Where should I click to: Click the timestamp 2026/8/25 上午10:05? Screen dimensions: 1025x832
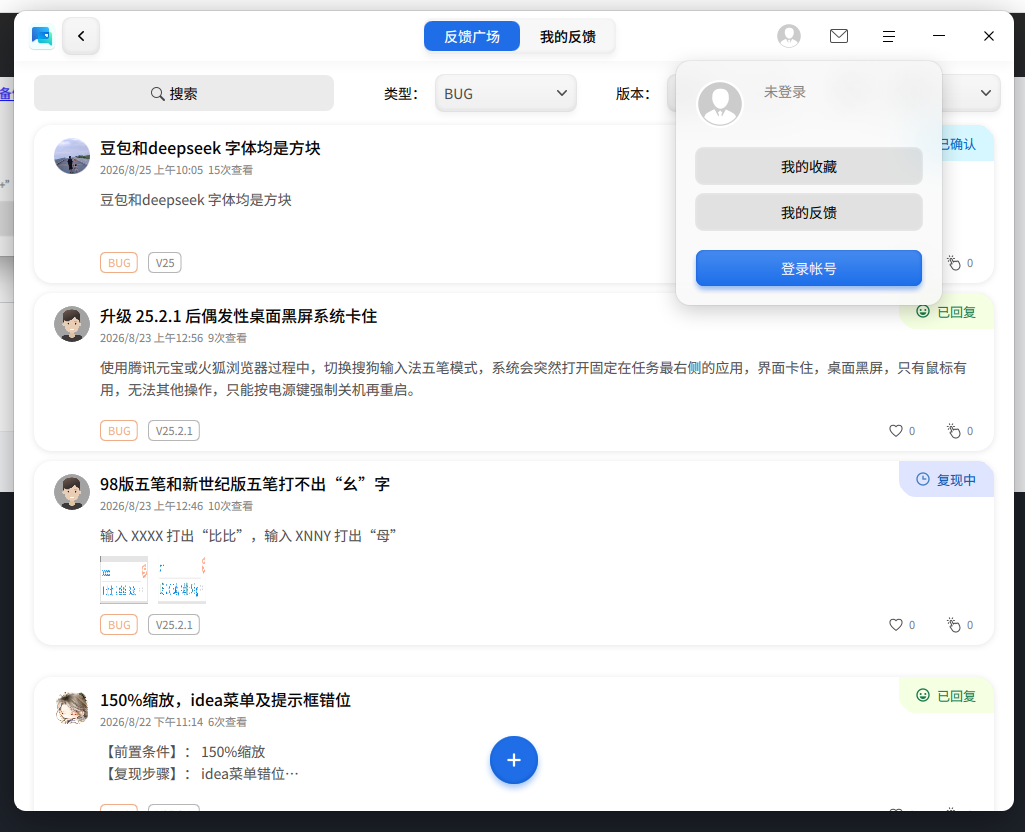(x=151, y=170)
